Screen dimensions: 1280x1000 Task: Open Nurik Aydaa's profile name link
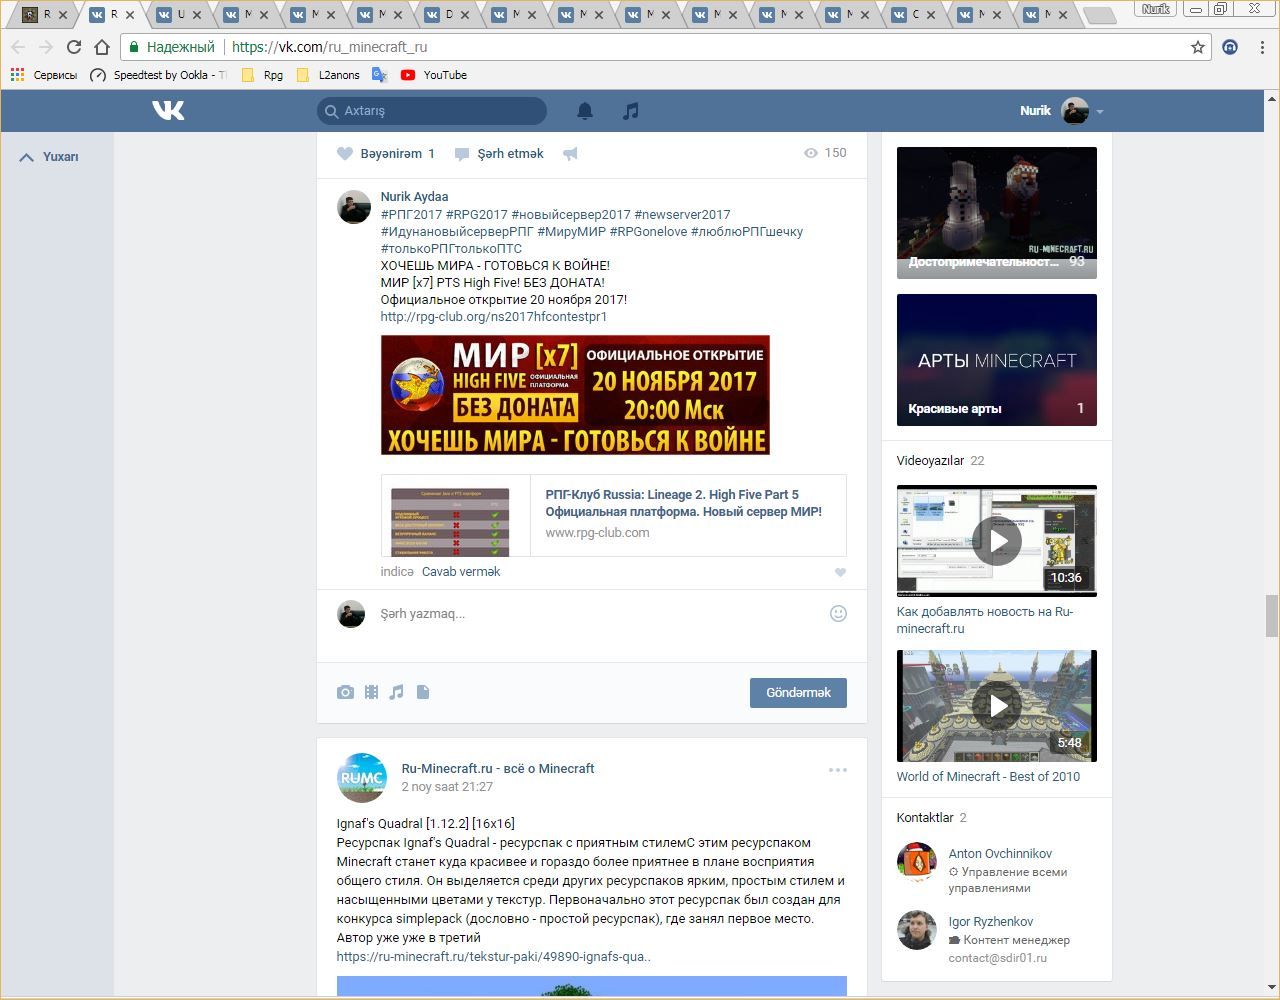[414, 197]
